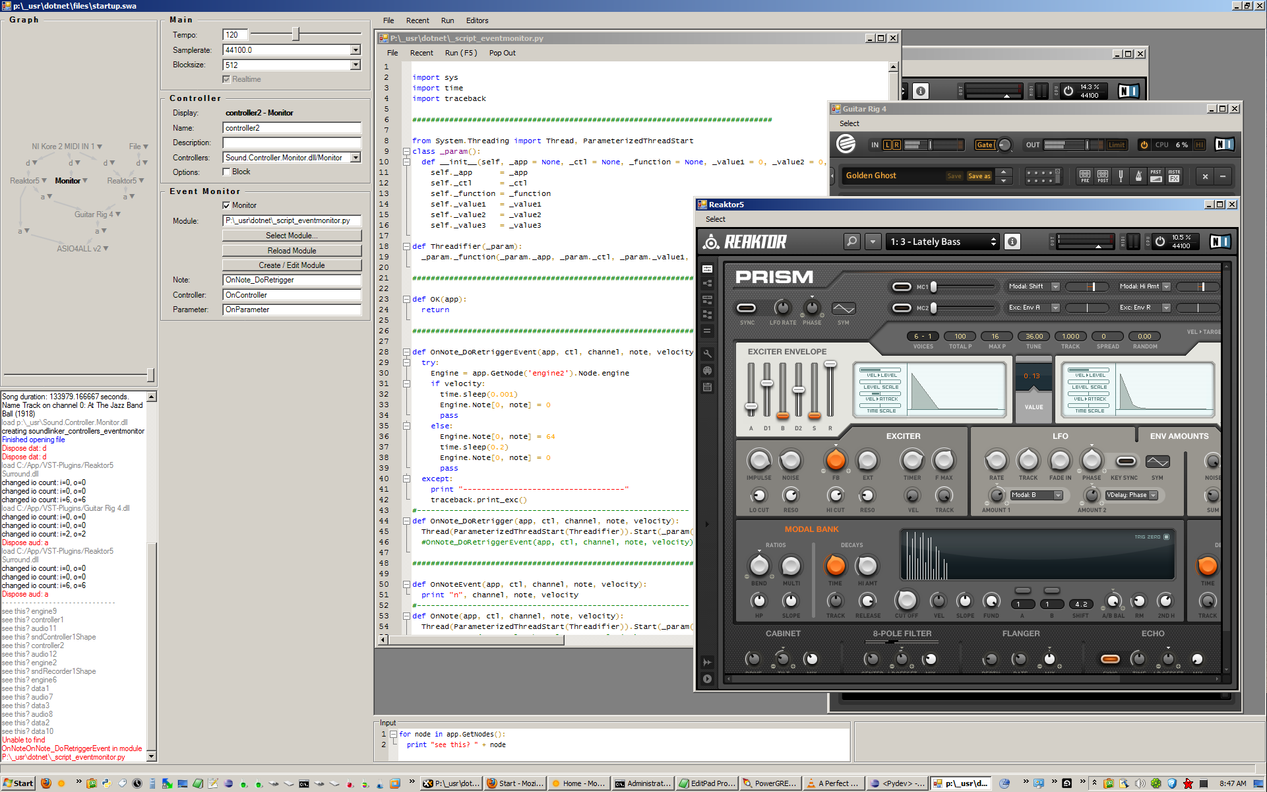This screenshot has height=792, width=1267.
Task: Open script editor Pop Out menu
Action: [x=502, y=53]
